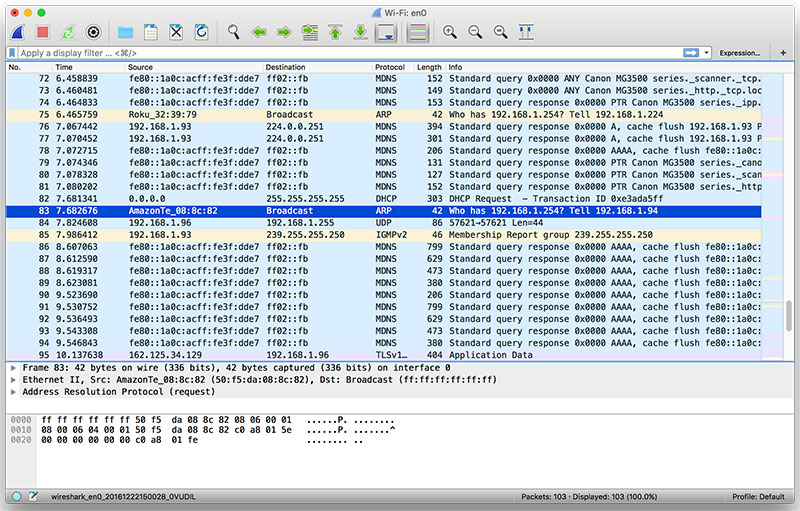Screen dimensions: 800x511
Task: Open display filter bookmarks icon
Action: 12,53
